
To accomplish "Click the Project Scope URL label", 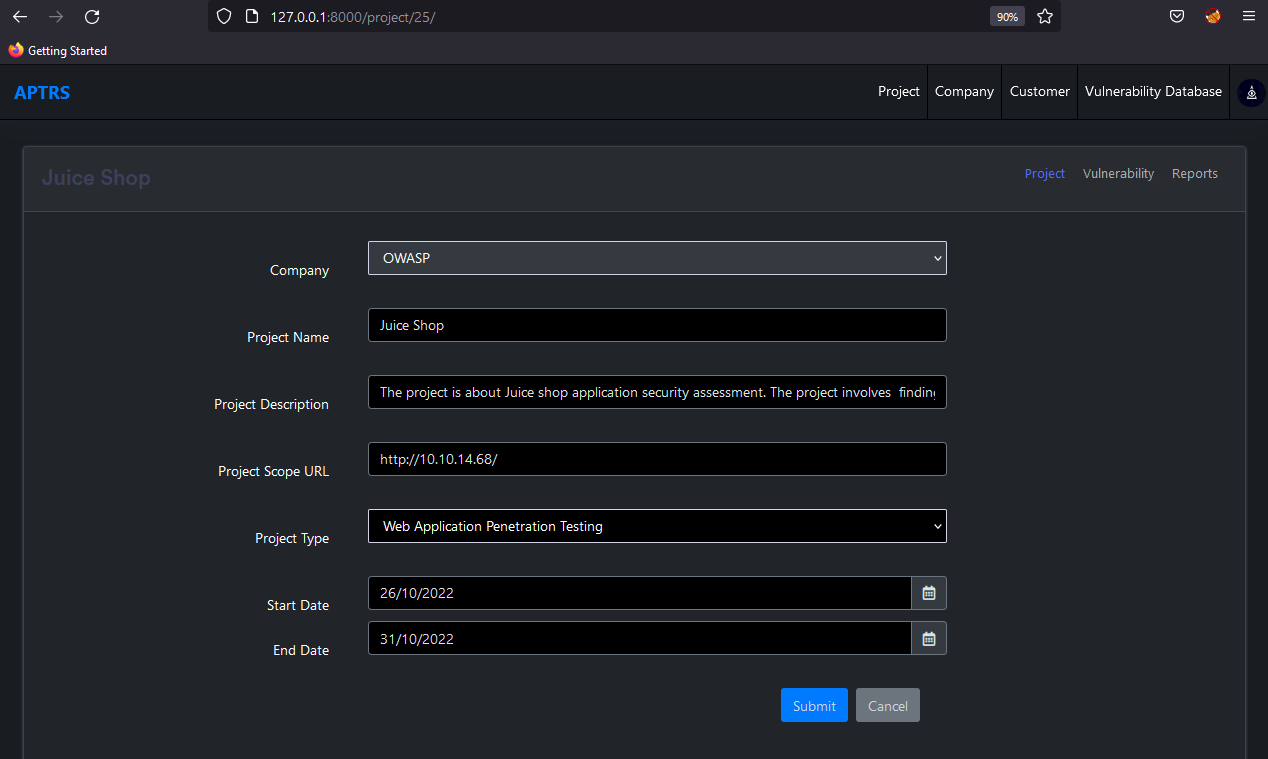I will 273,471.
